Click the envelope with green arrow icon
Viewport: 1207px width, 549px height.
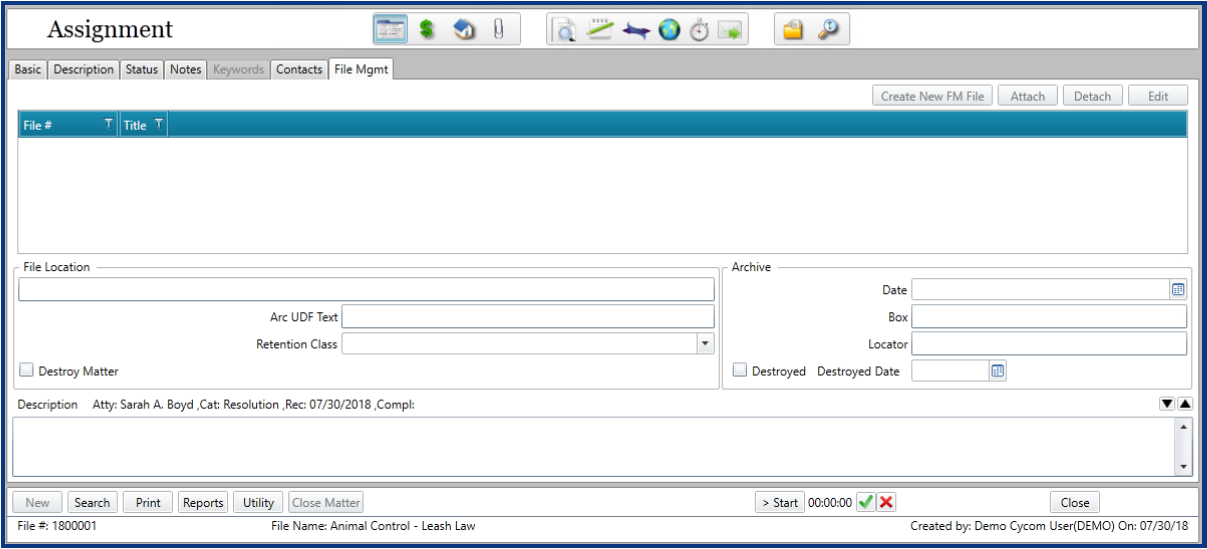731,31
